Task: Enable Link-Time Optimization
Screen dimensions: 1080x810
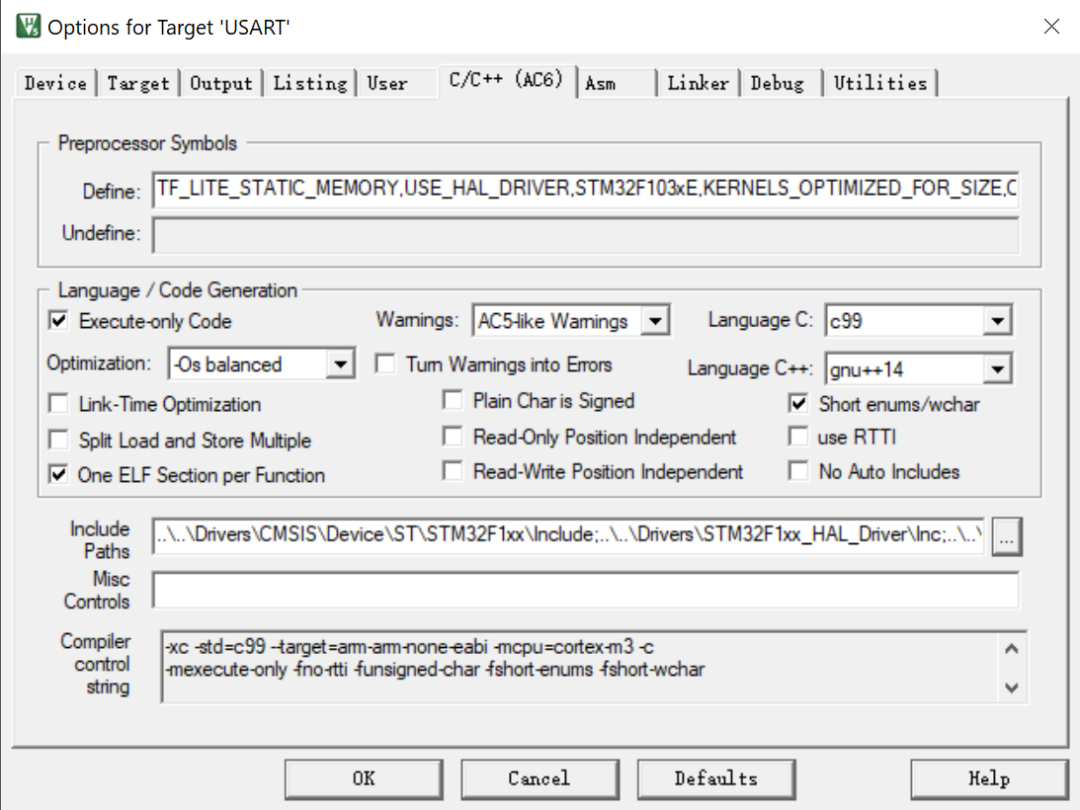Action: point(59,404)
